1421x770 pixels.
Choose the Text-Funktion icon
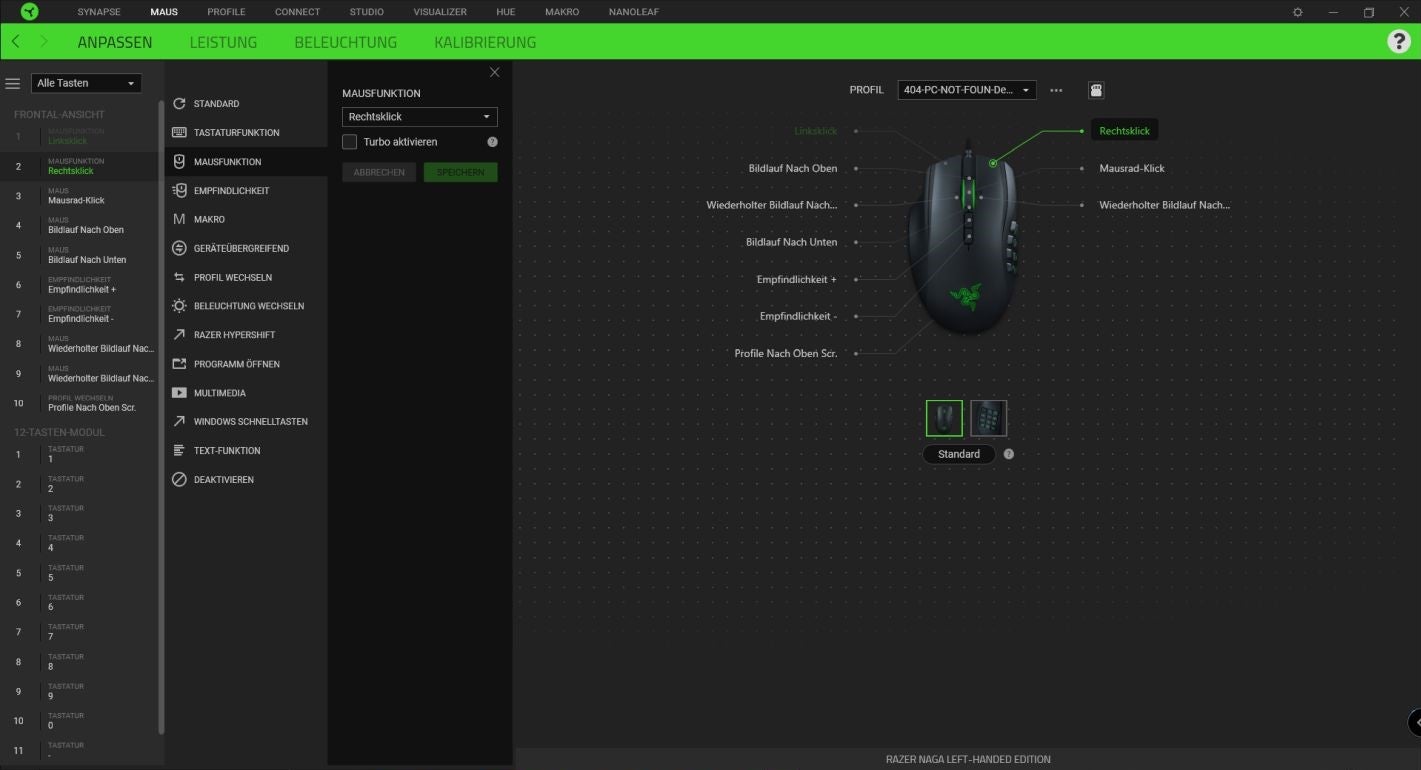[x=180, y=450]
